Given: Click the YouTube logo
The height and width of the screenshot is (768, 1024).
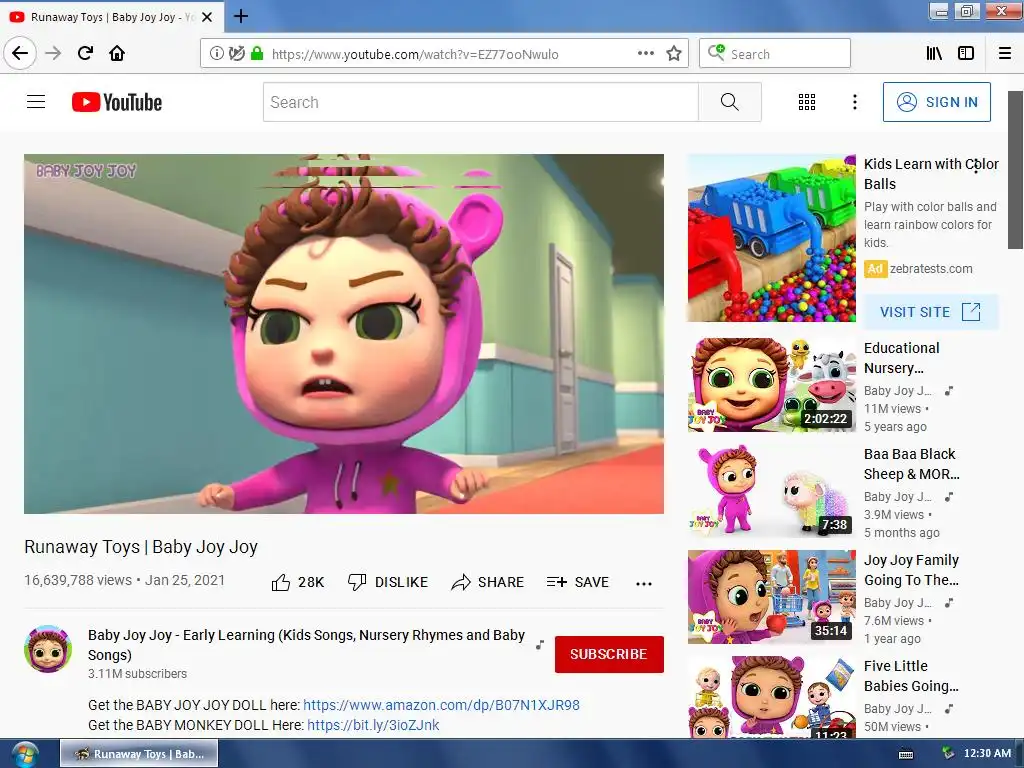Looking at the screenshot, I should (x=117, y=103).
